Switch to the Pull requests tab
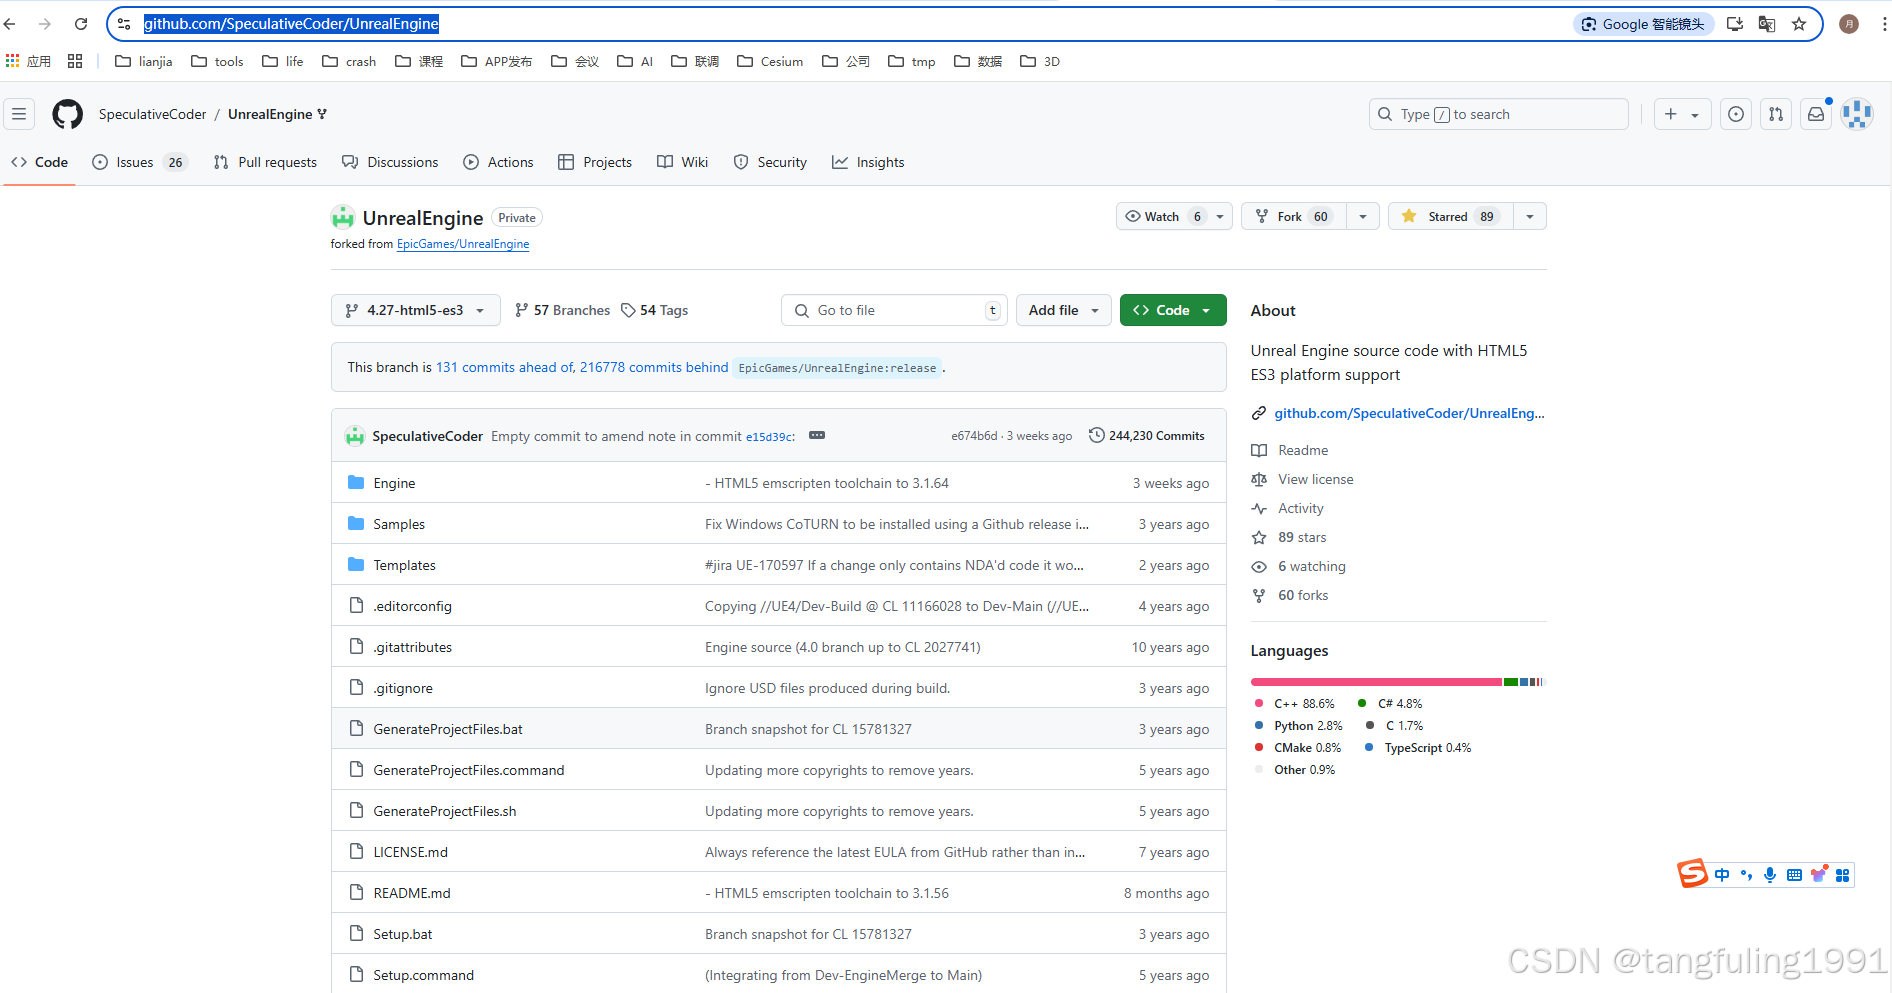The image size is (1892, 993). 265,162
